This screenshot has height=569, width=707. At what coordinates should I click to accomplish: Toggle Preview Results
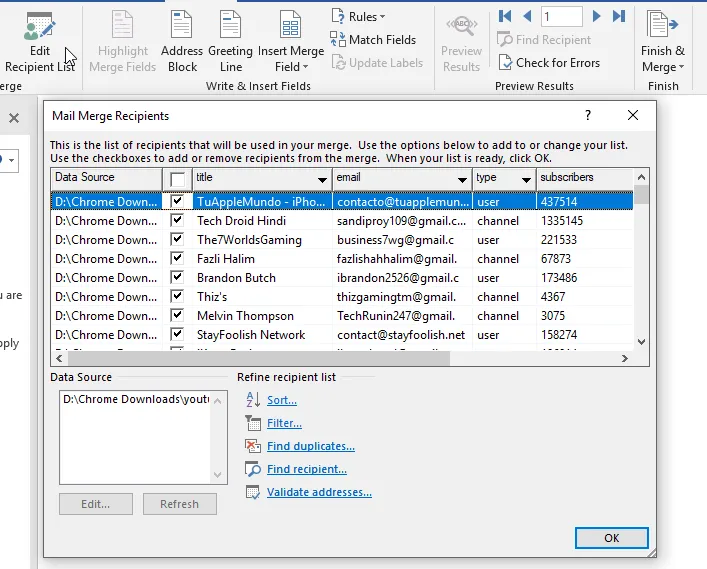461,43
